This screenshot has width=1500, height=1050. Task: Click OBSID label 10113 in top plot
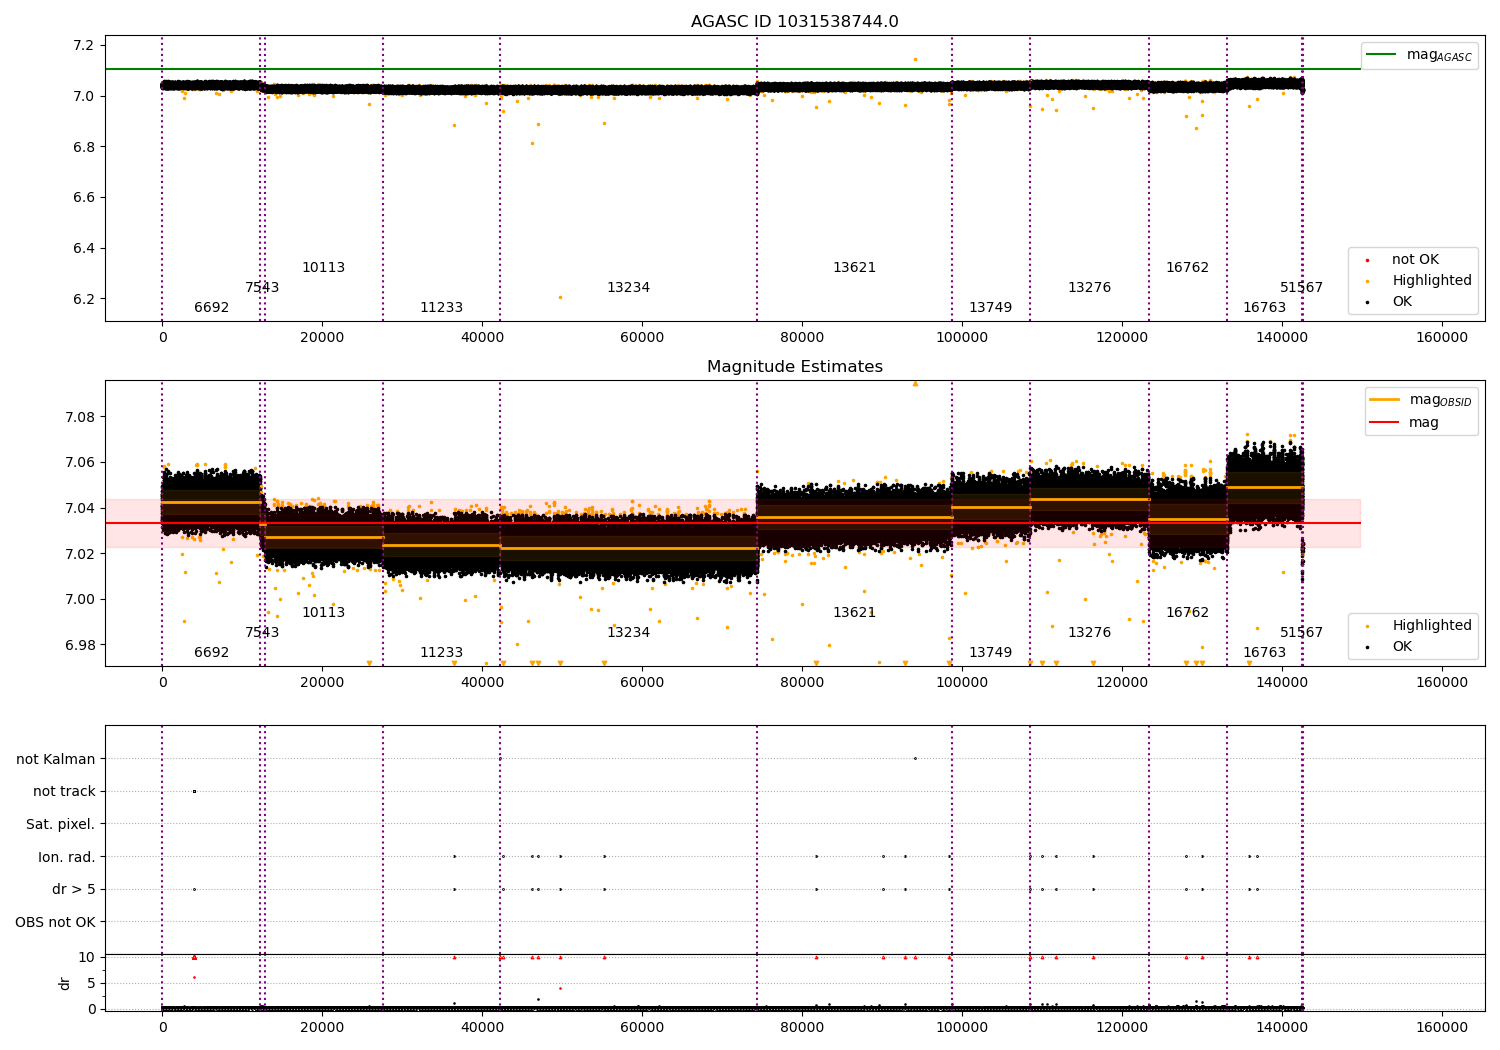(x=324, y=268)
